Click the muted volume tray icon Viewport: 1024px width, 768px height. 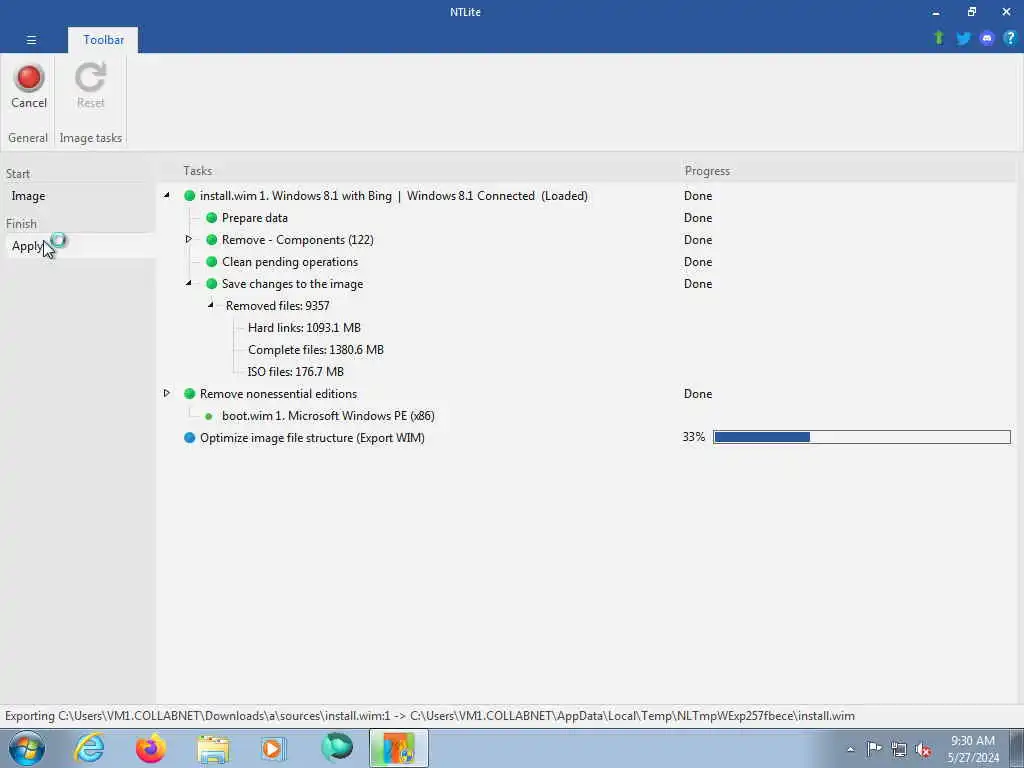[923, 749]
